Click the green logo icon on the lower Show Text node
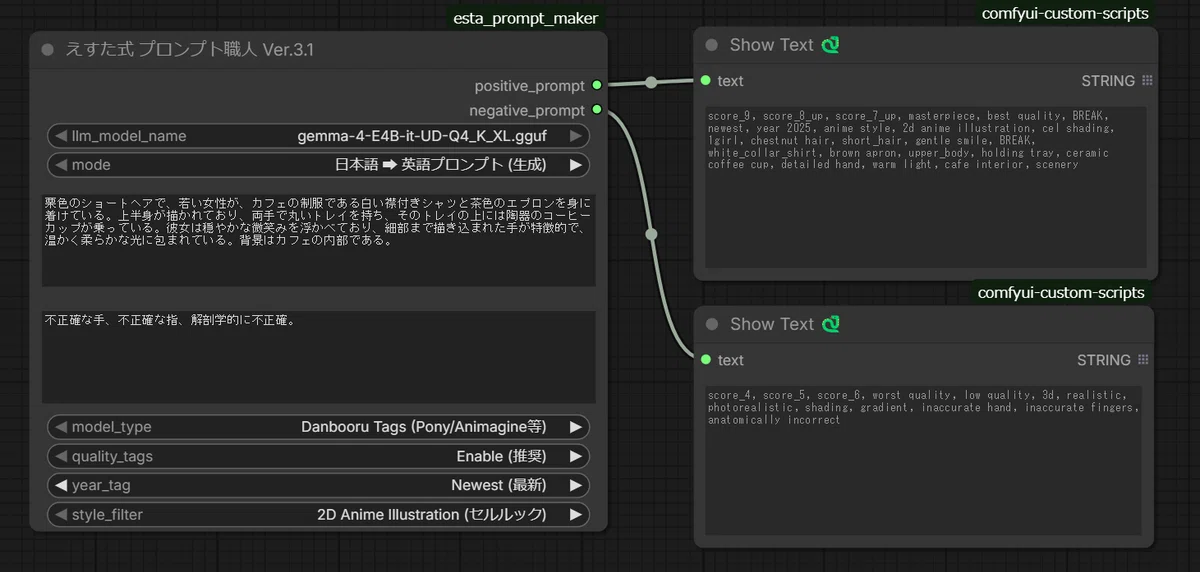 [x=830, y=324]
